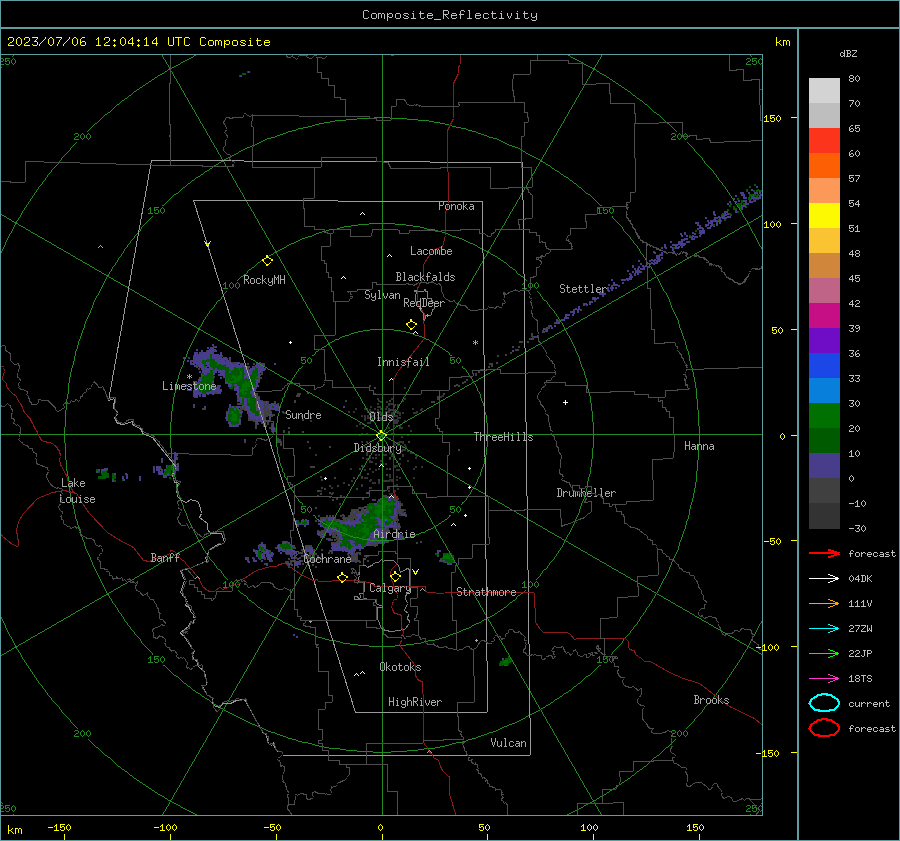Select the red 60-65 dBZ swatch

(x=824, y=141)
